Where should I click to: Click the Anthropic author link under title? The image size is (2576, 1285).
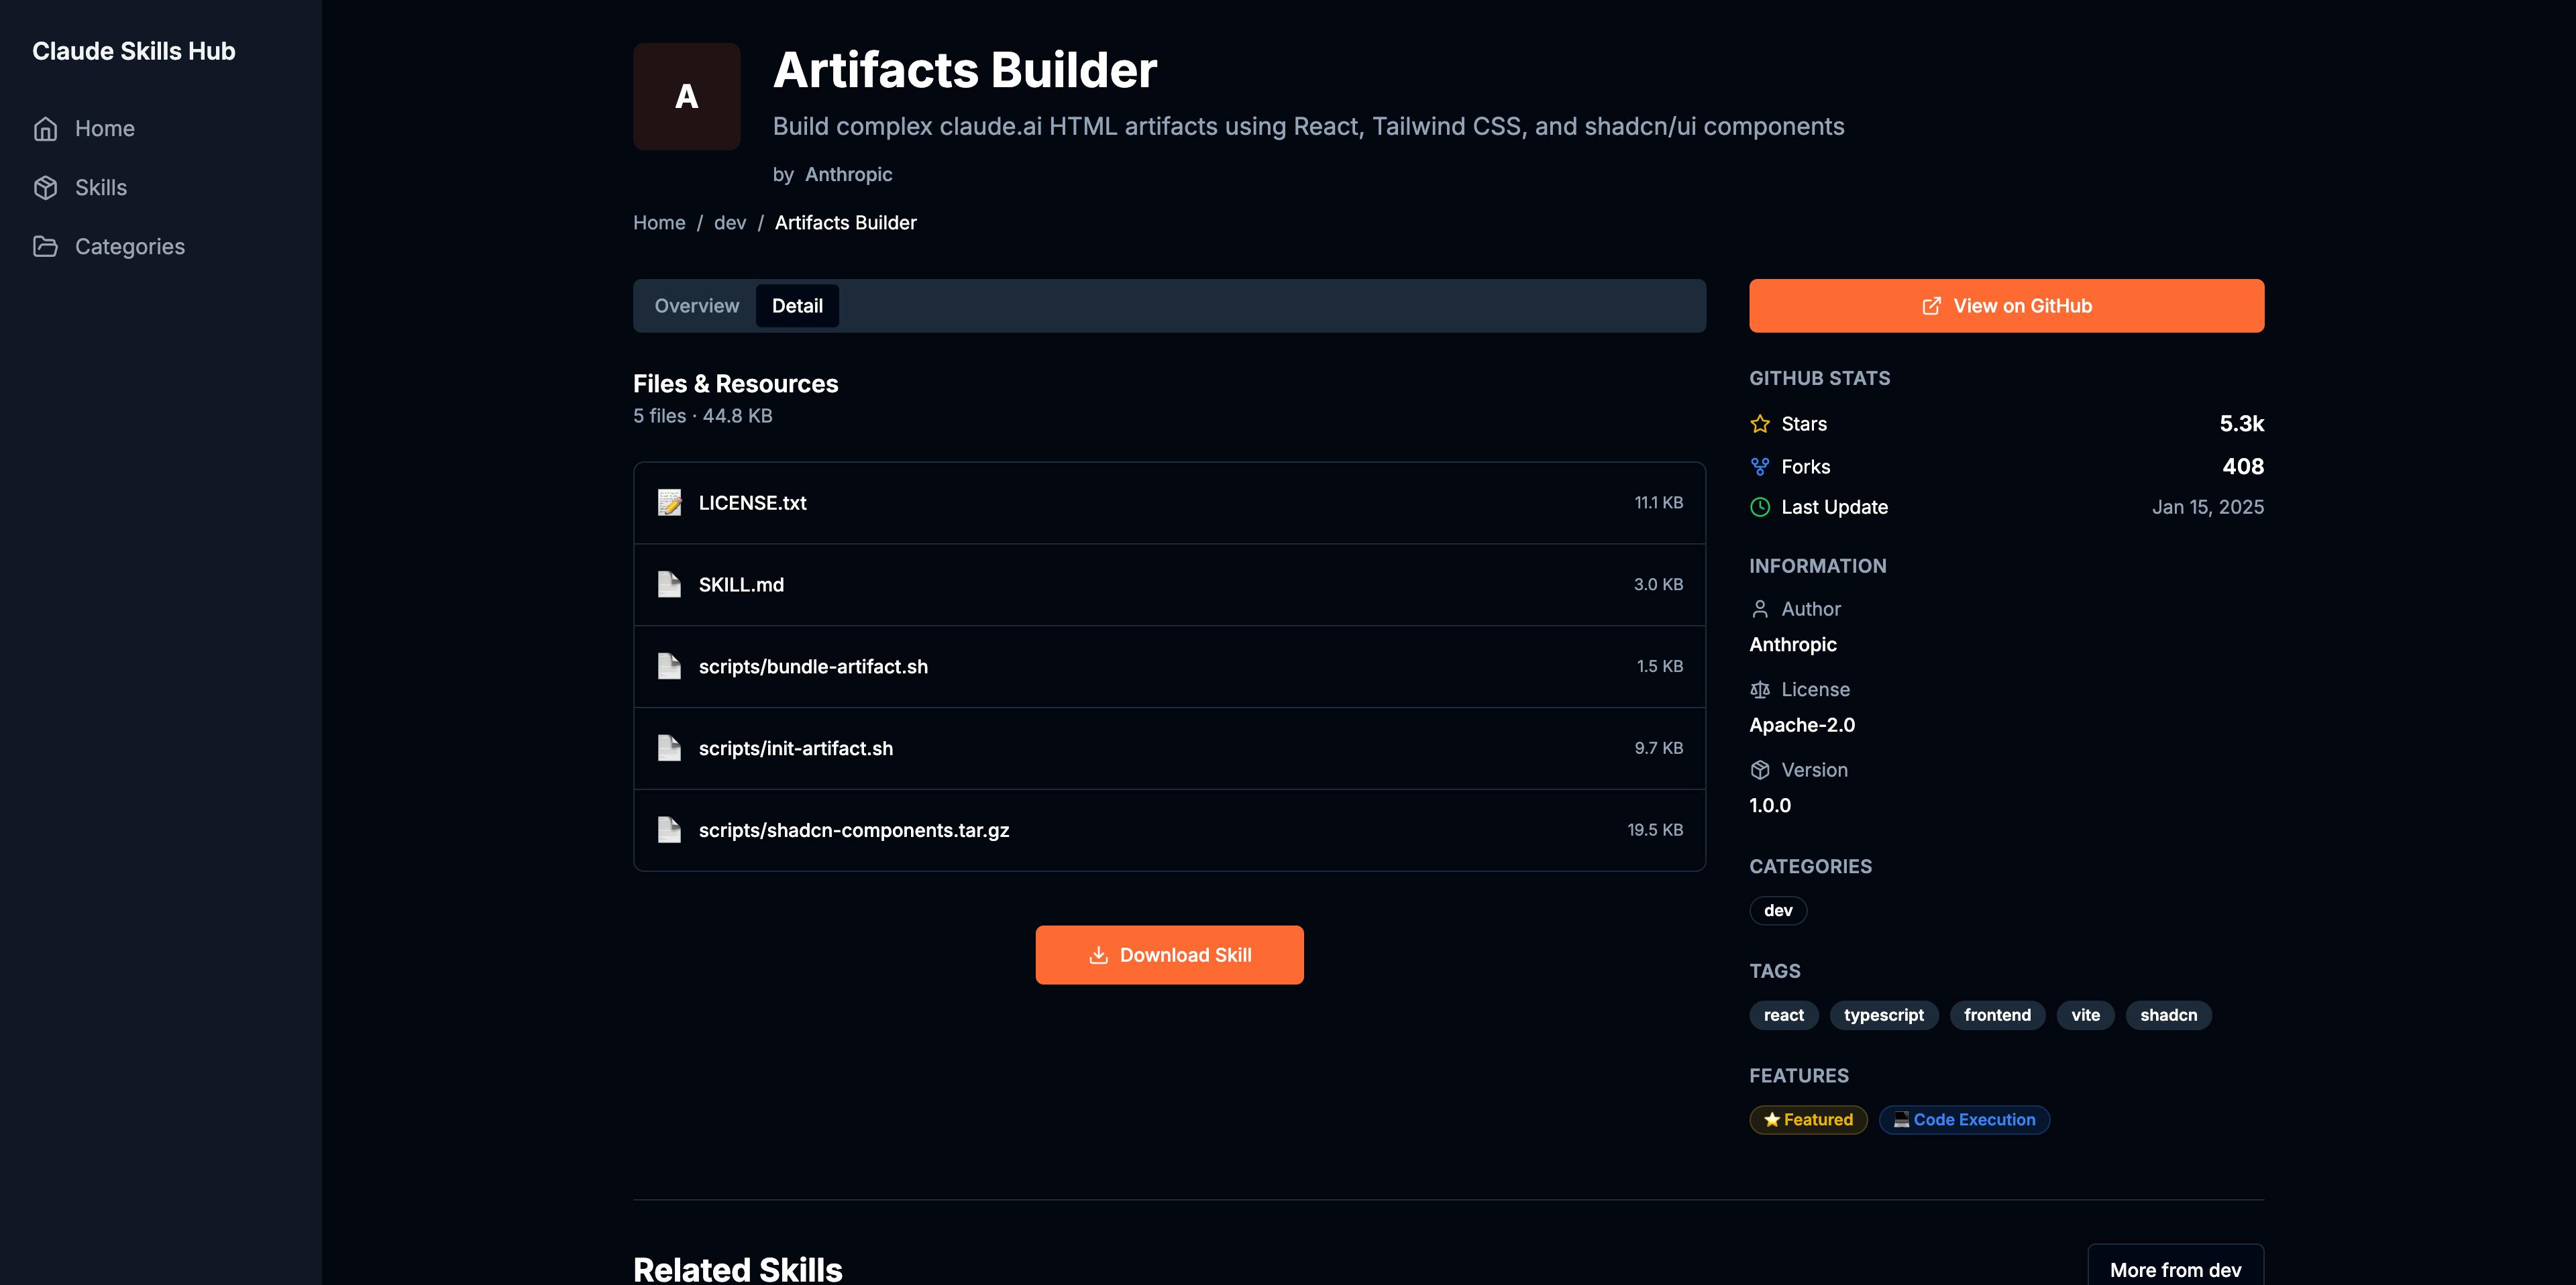(848, 175)
